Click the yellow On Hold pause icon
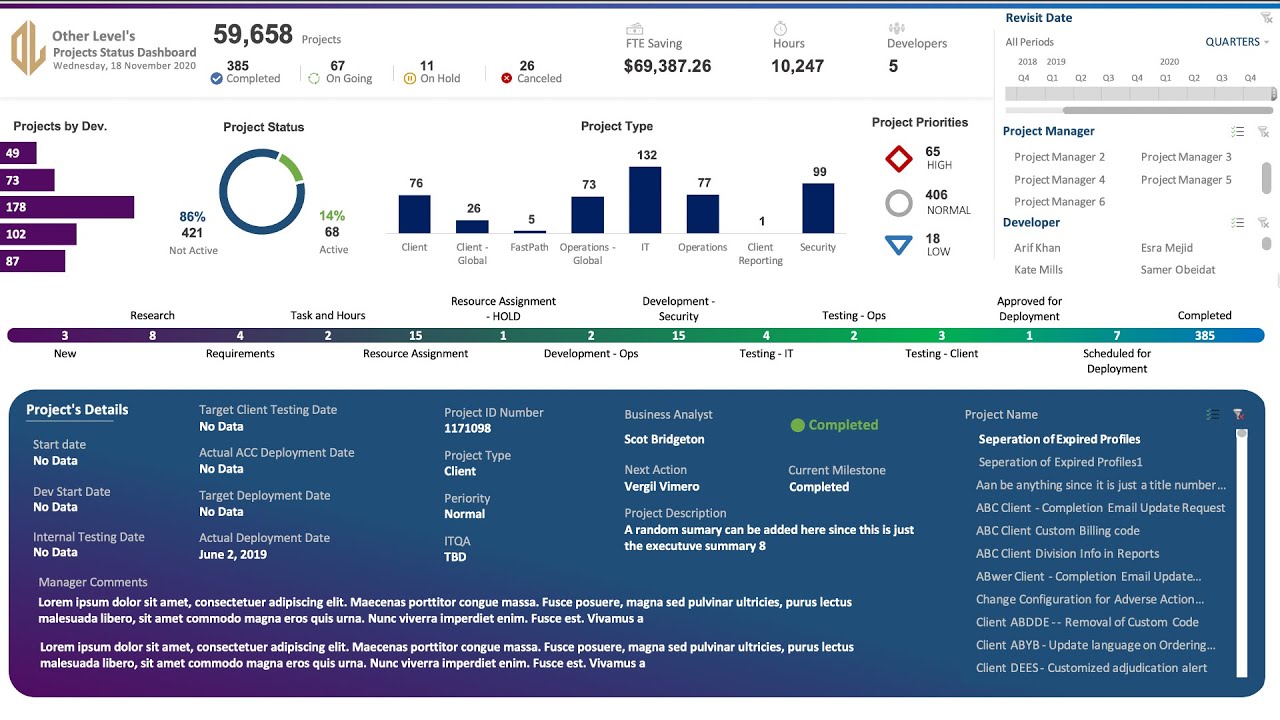This screenshot has width=1280, height=720. [x=409, y=78]
